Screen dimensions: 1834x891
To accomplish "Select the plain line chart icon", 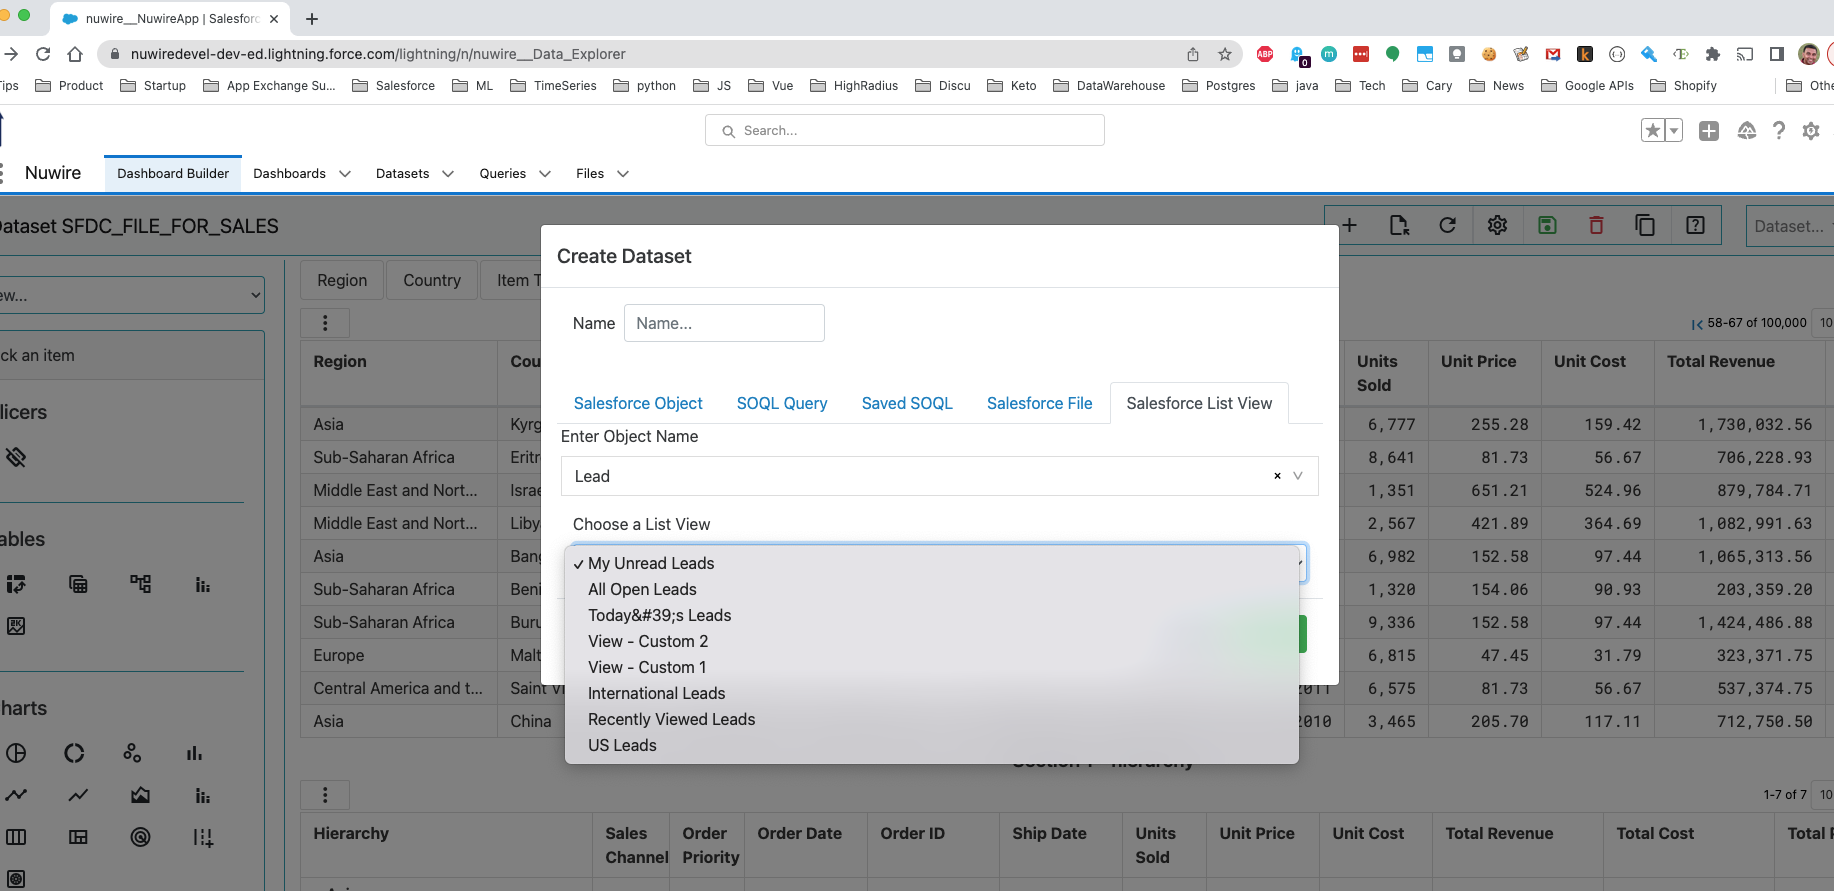I will [78, 795].
